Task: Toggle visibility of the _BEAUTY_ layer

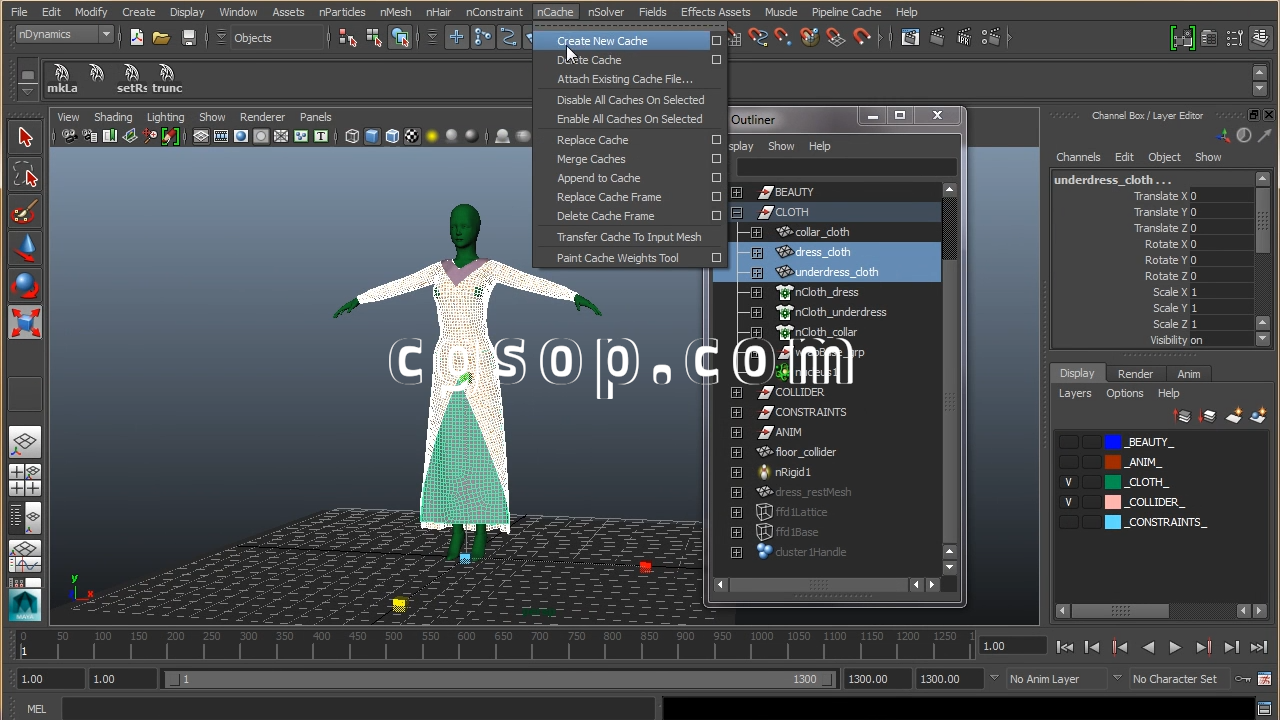Action: click(x=1068, y=442)
